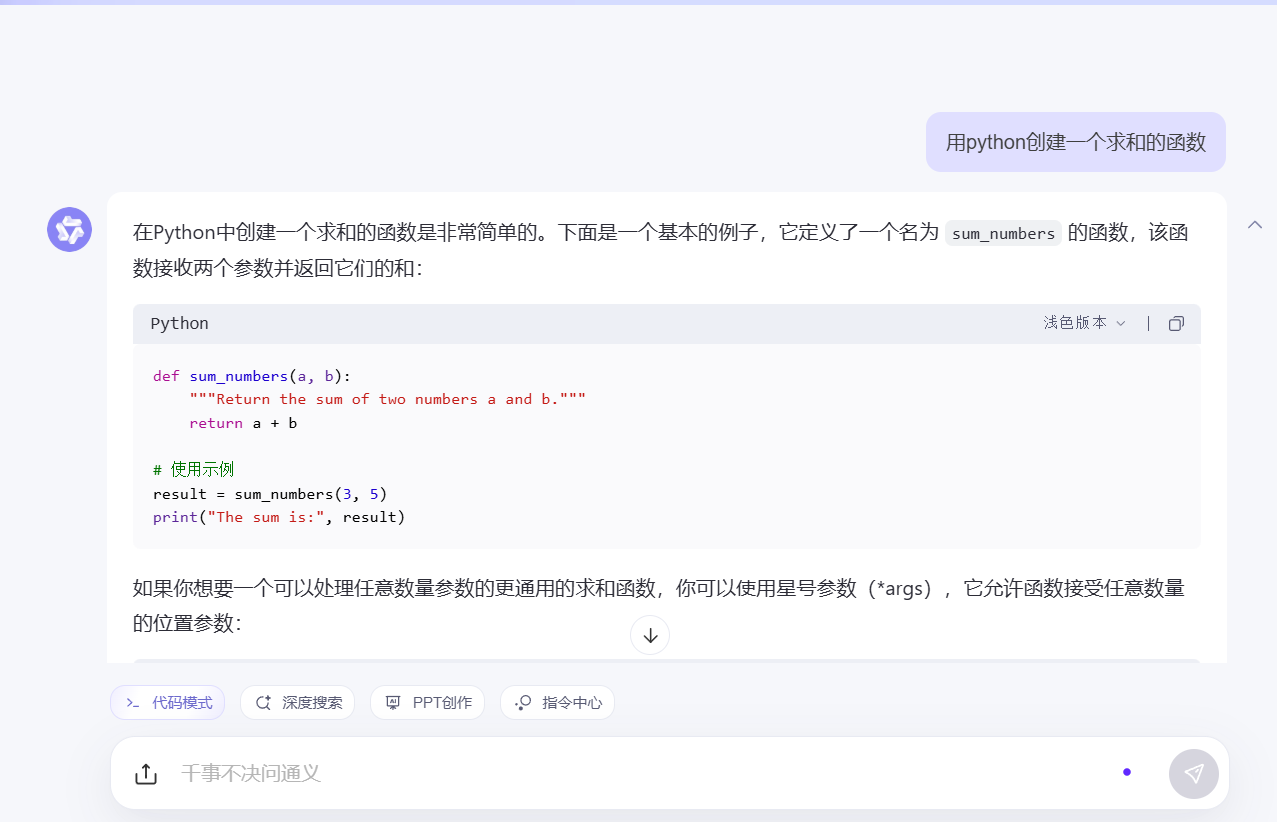Click the 千事不决问通义 input placeholder
The image size is (1277, 822).
(x=252, y=773)
